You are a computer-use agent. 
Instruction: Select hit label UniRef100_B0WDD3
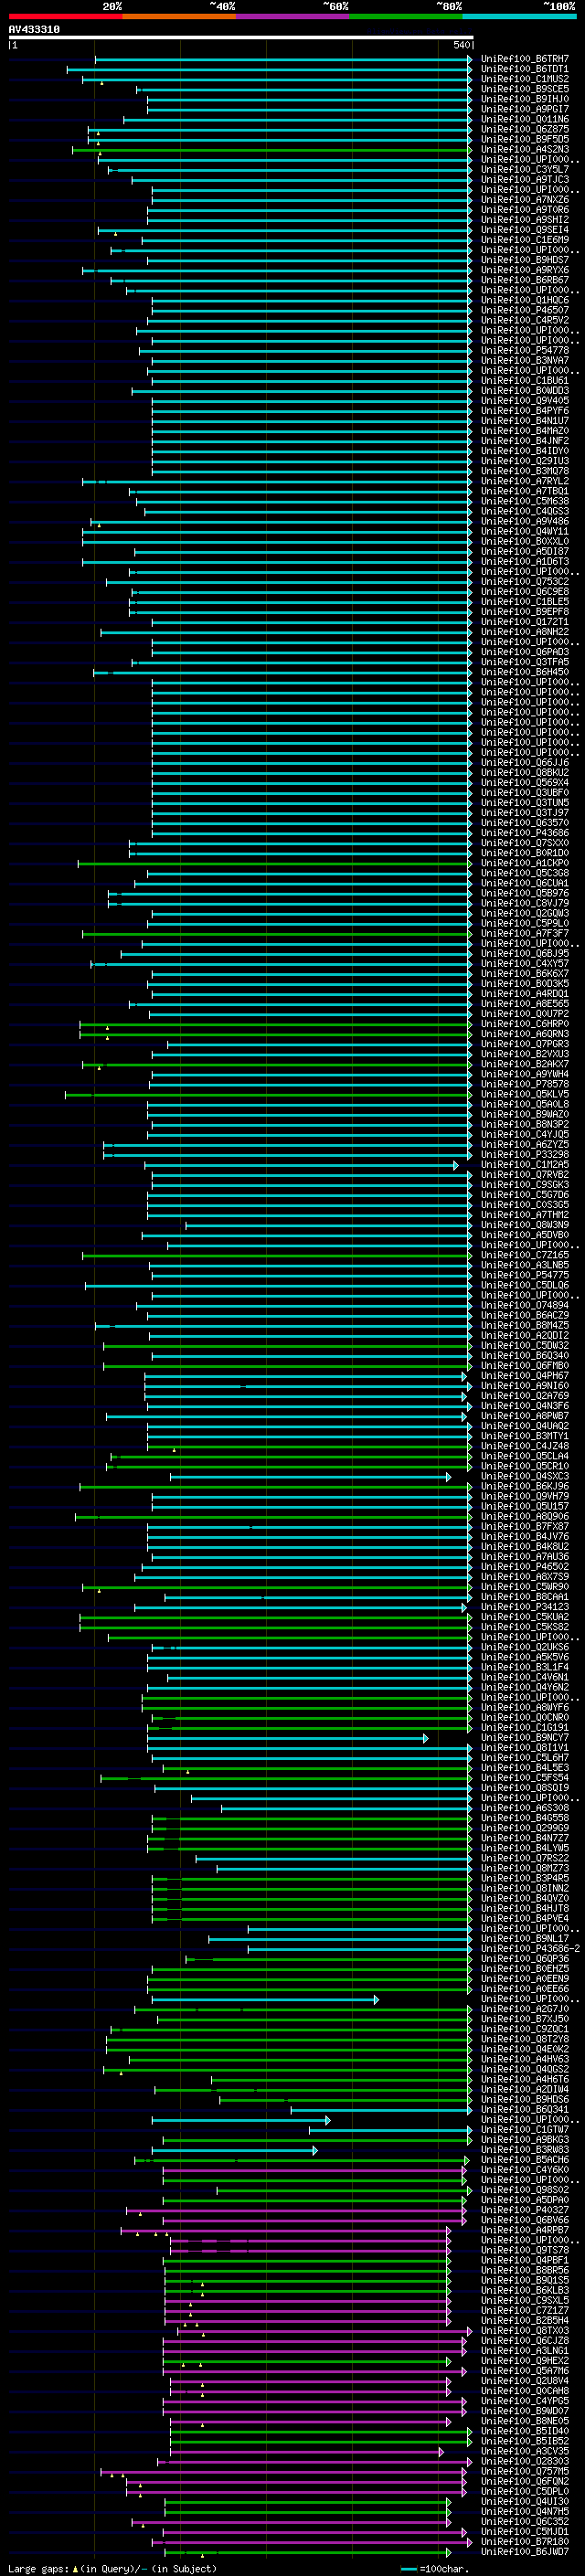click(525, 391)
